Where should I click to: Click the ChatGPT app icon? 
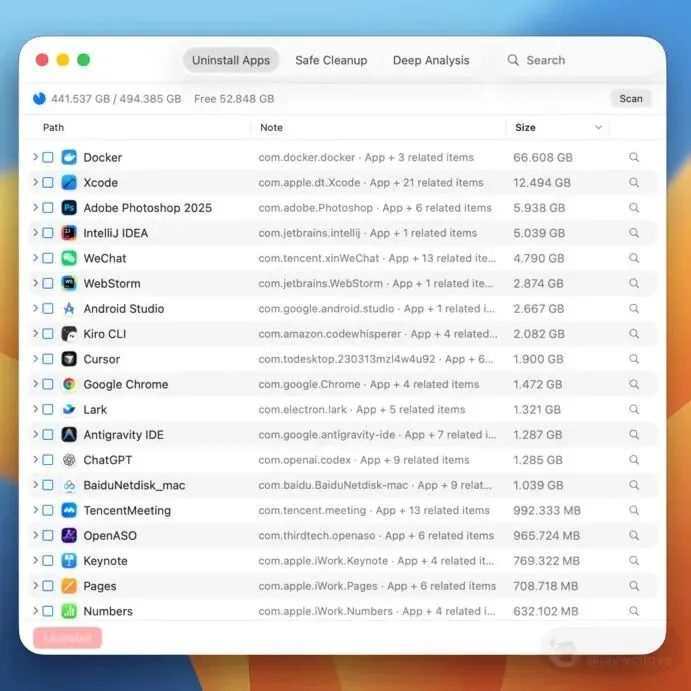pyautogui.click(x=69, y=460)
